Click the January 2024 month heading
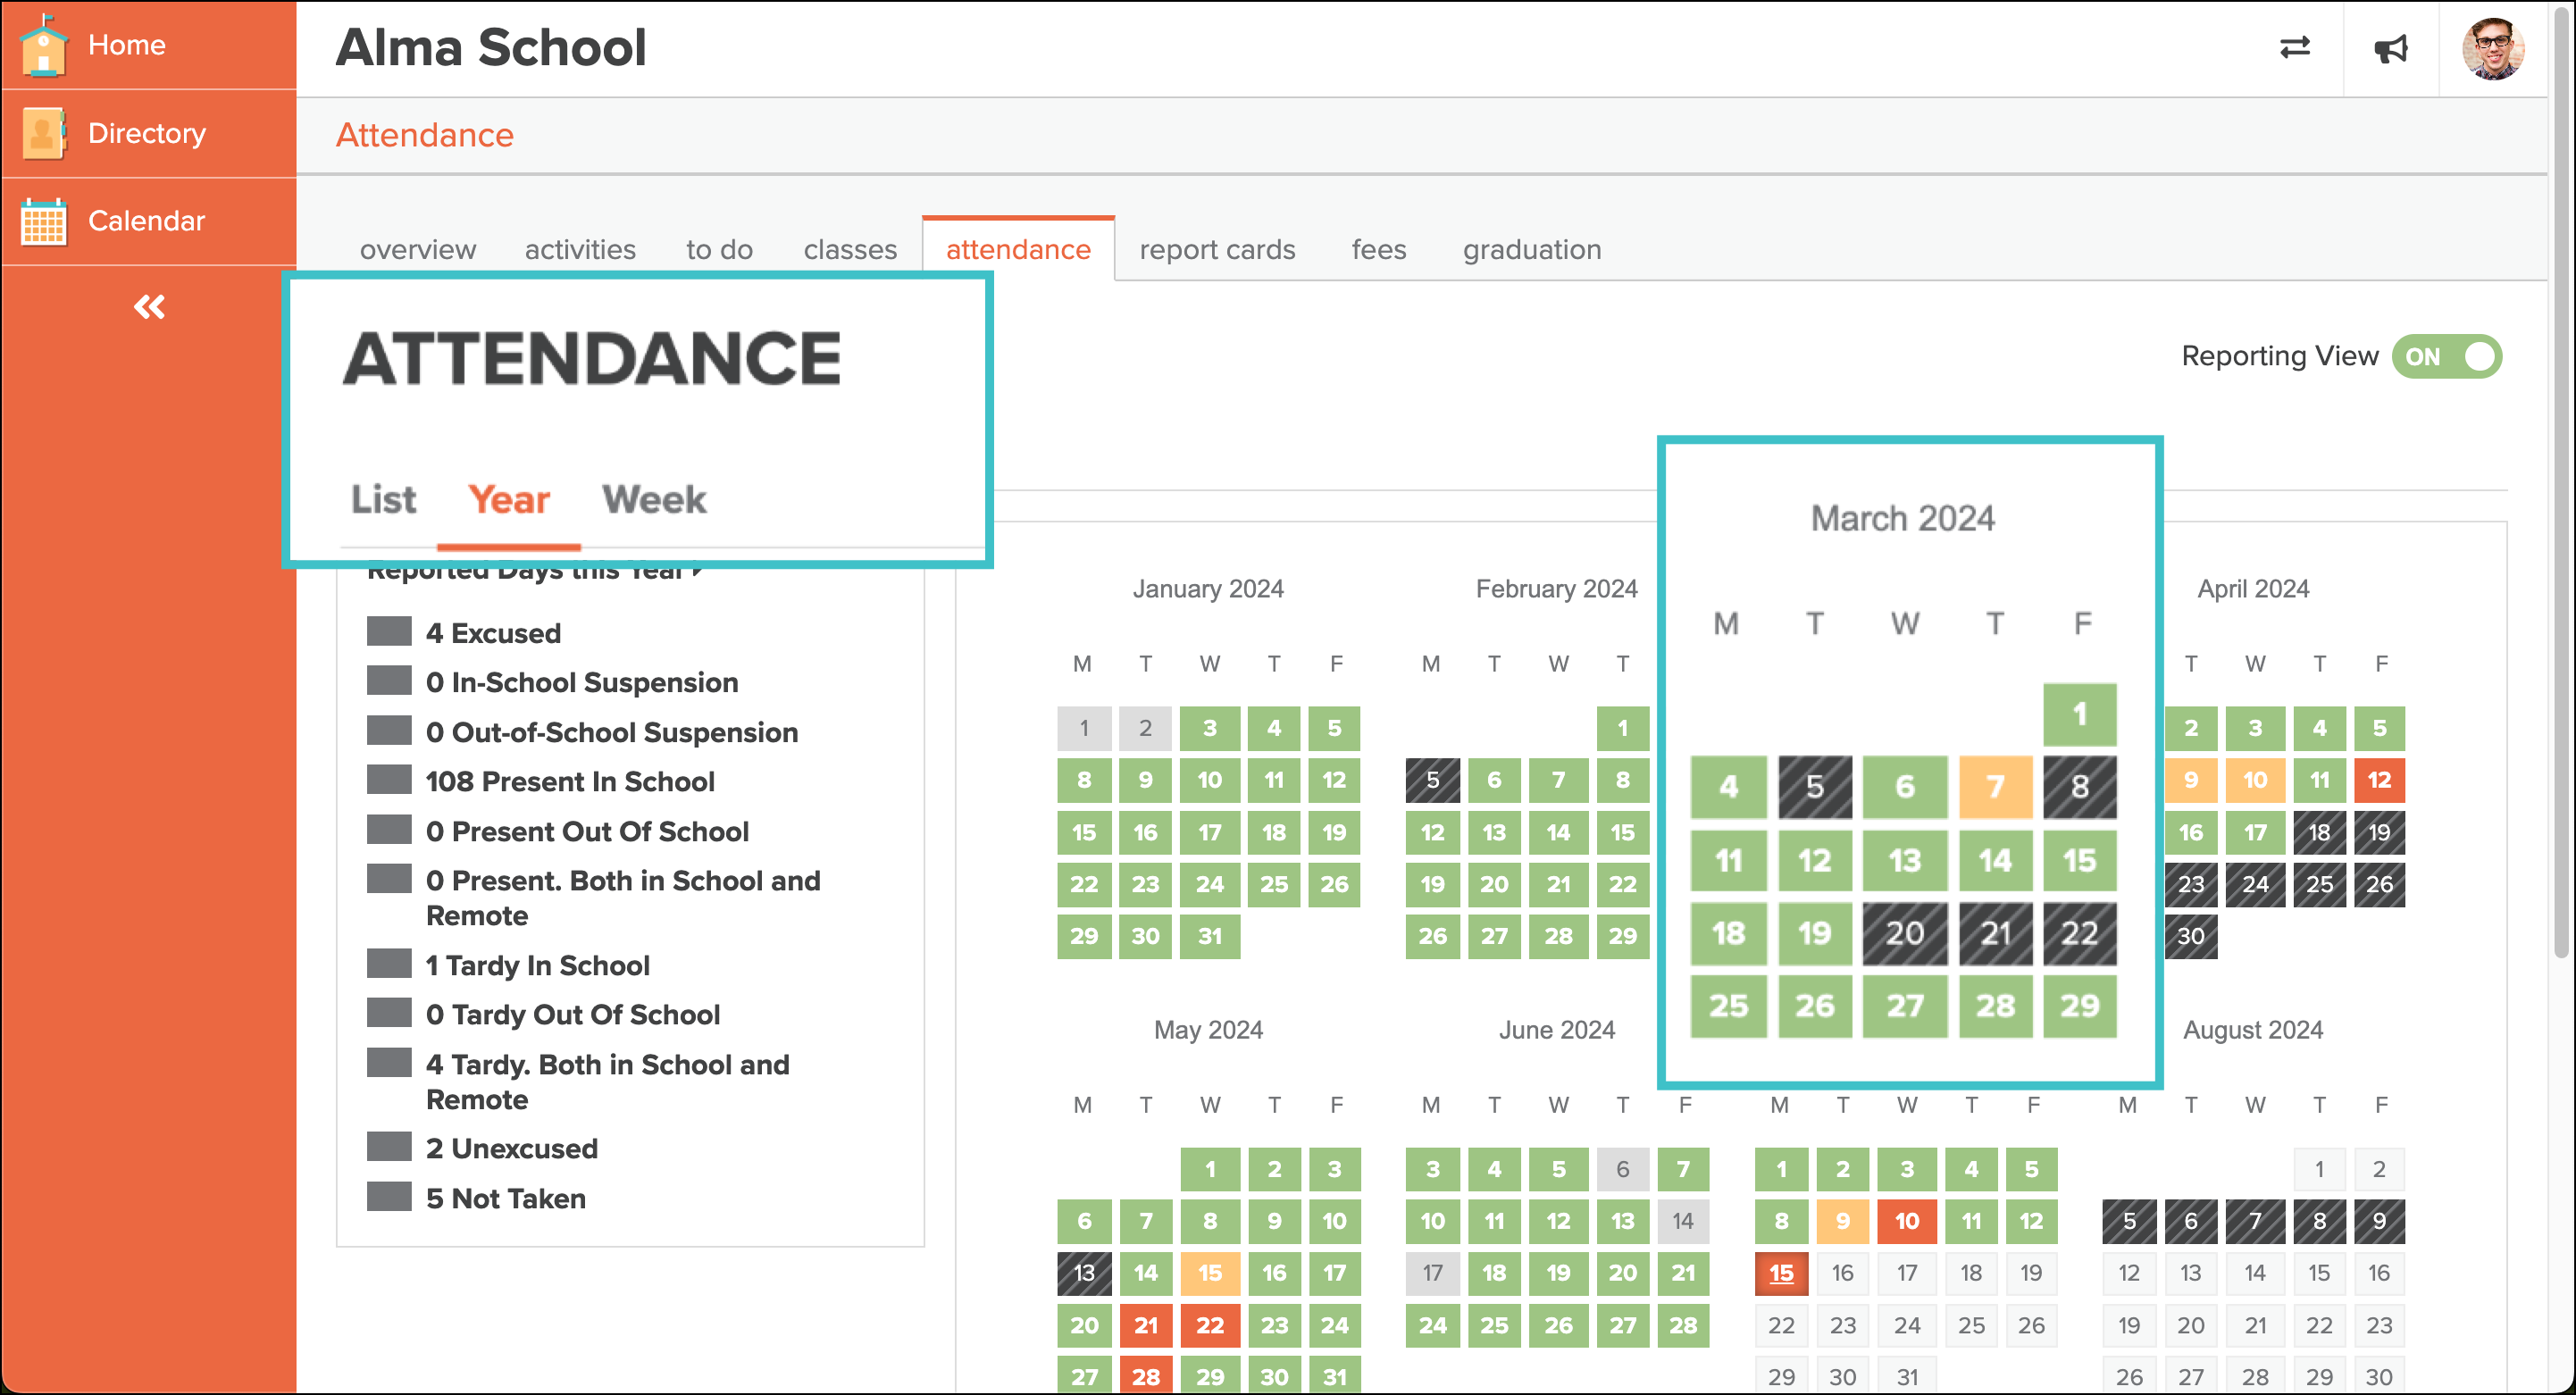This screenshot has width=2576, height=1395. (x=1208, y=589)
